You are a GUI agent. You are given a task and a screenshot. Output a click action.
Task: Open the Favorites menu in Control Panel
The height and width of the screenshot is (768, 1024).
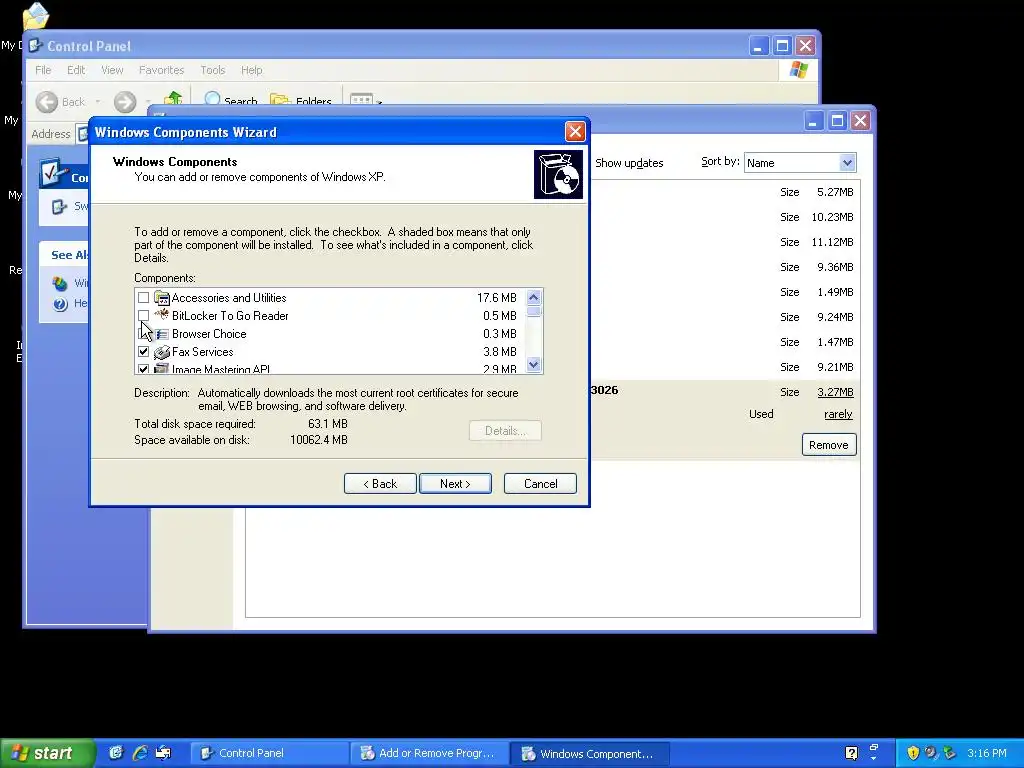click(161, 70)
